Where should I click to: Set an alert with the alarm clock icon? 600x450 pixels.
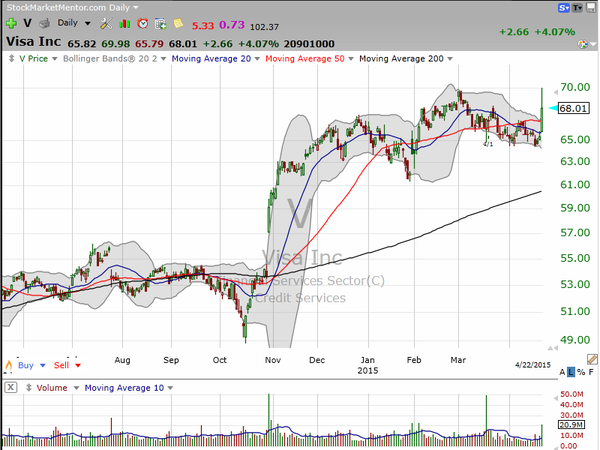point(143,24)
